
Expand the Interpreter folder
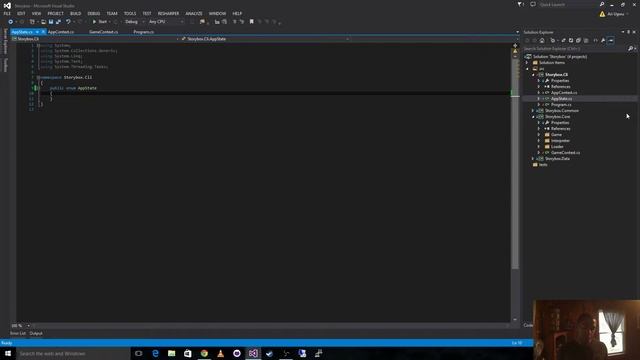pos(539,141)
